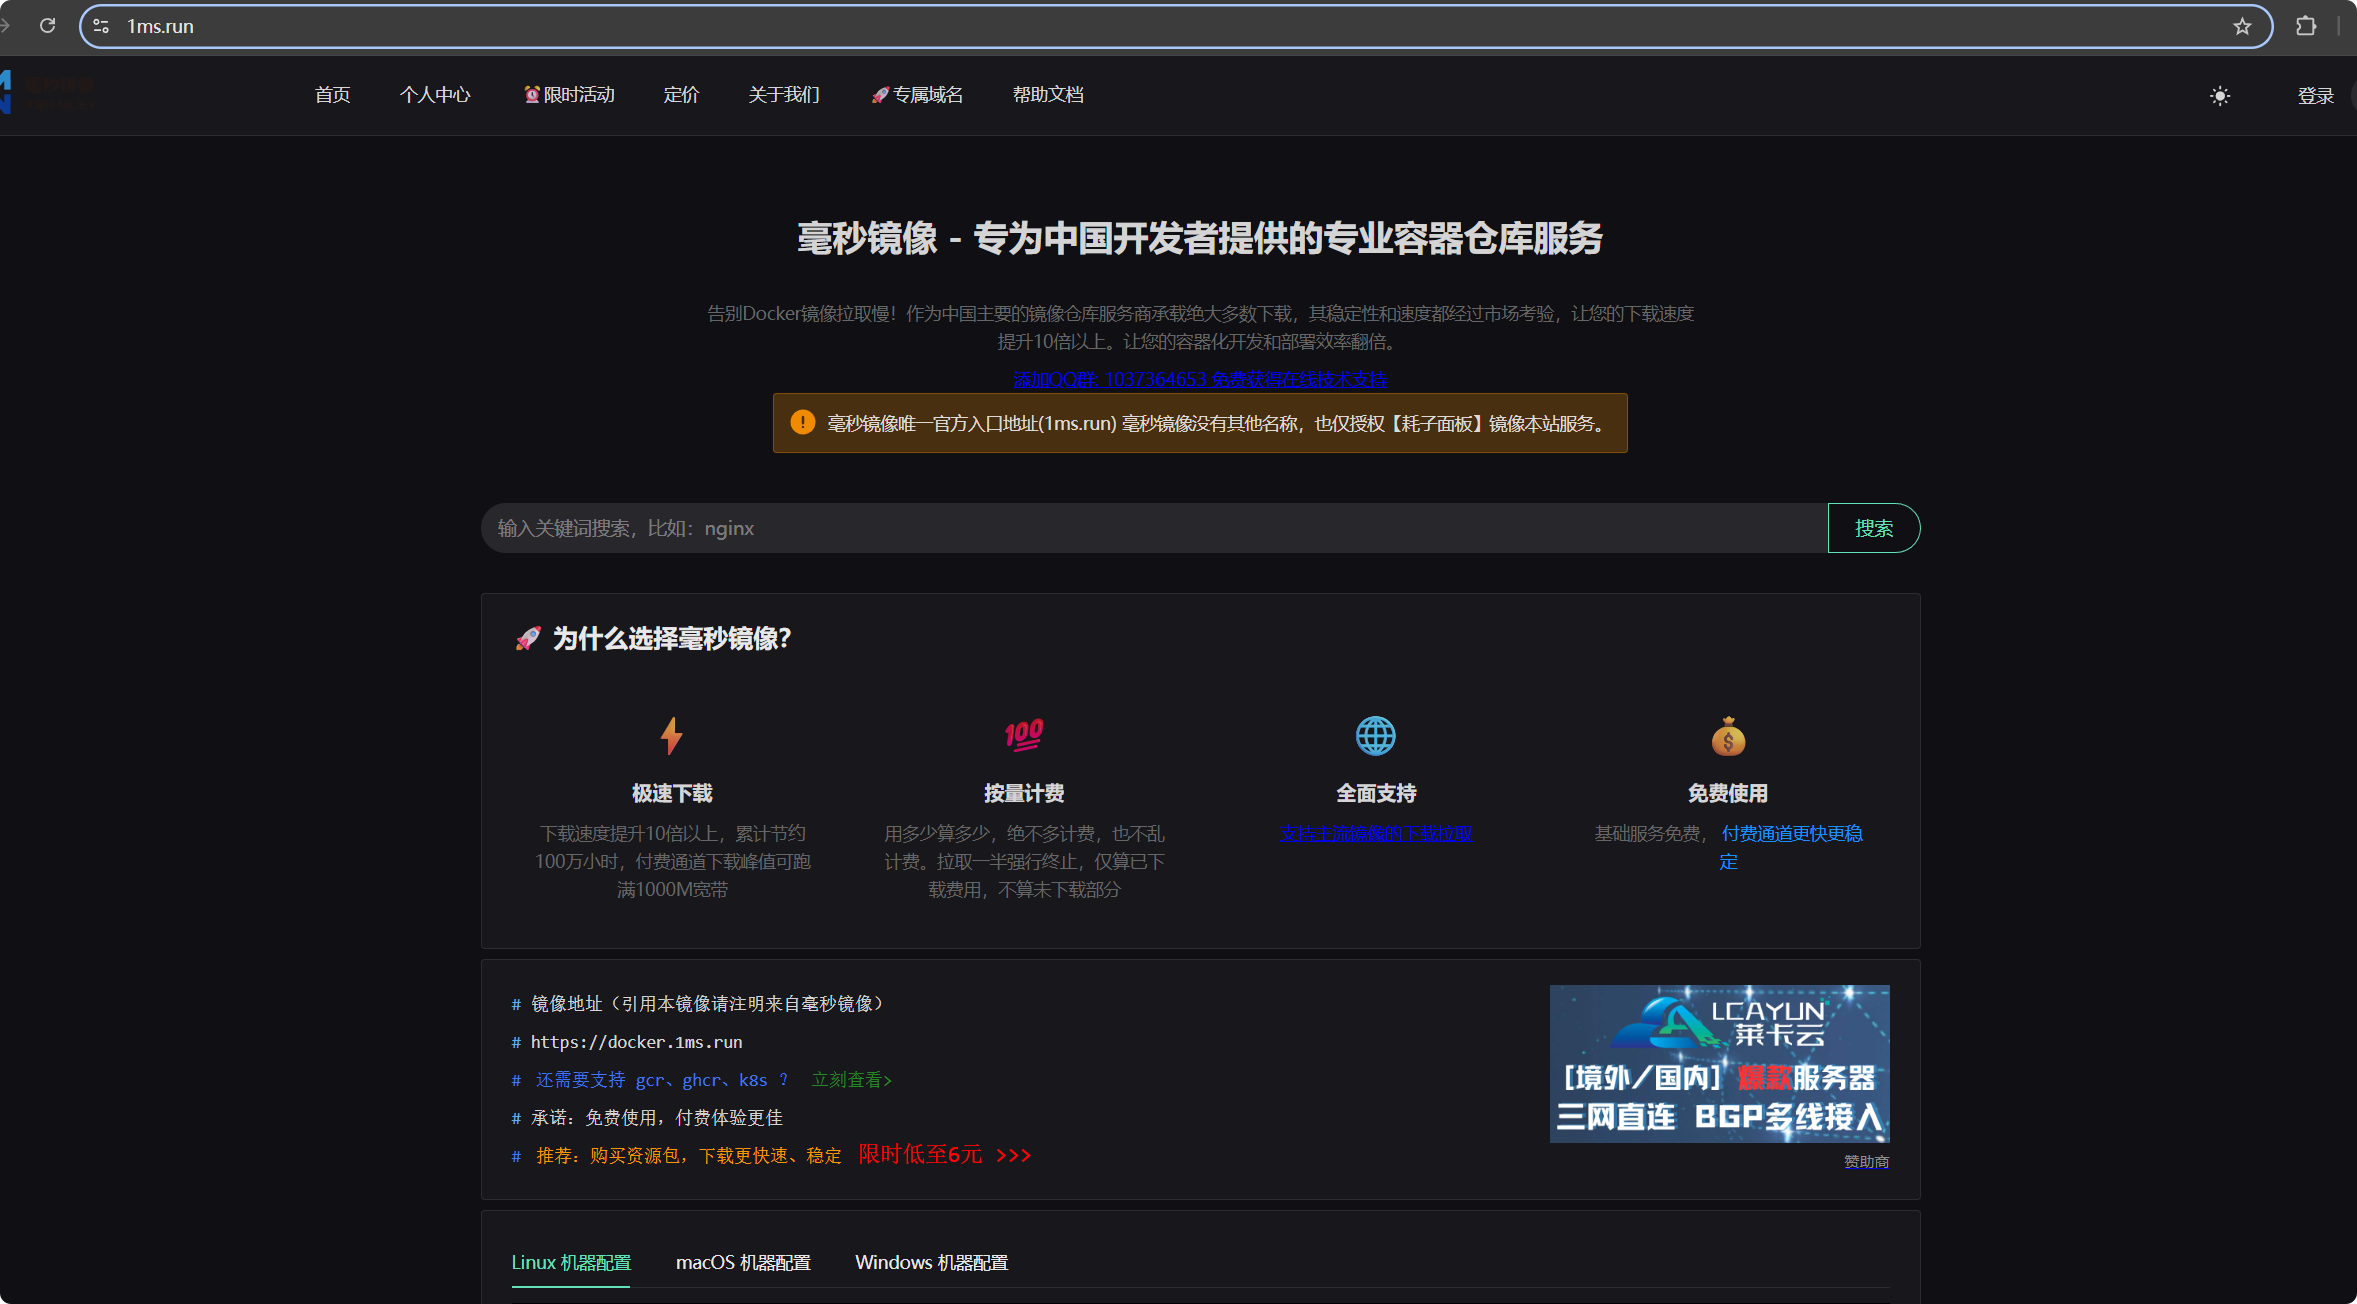Click the lightning bolt 极速下载 icon

[672, 736]
